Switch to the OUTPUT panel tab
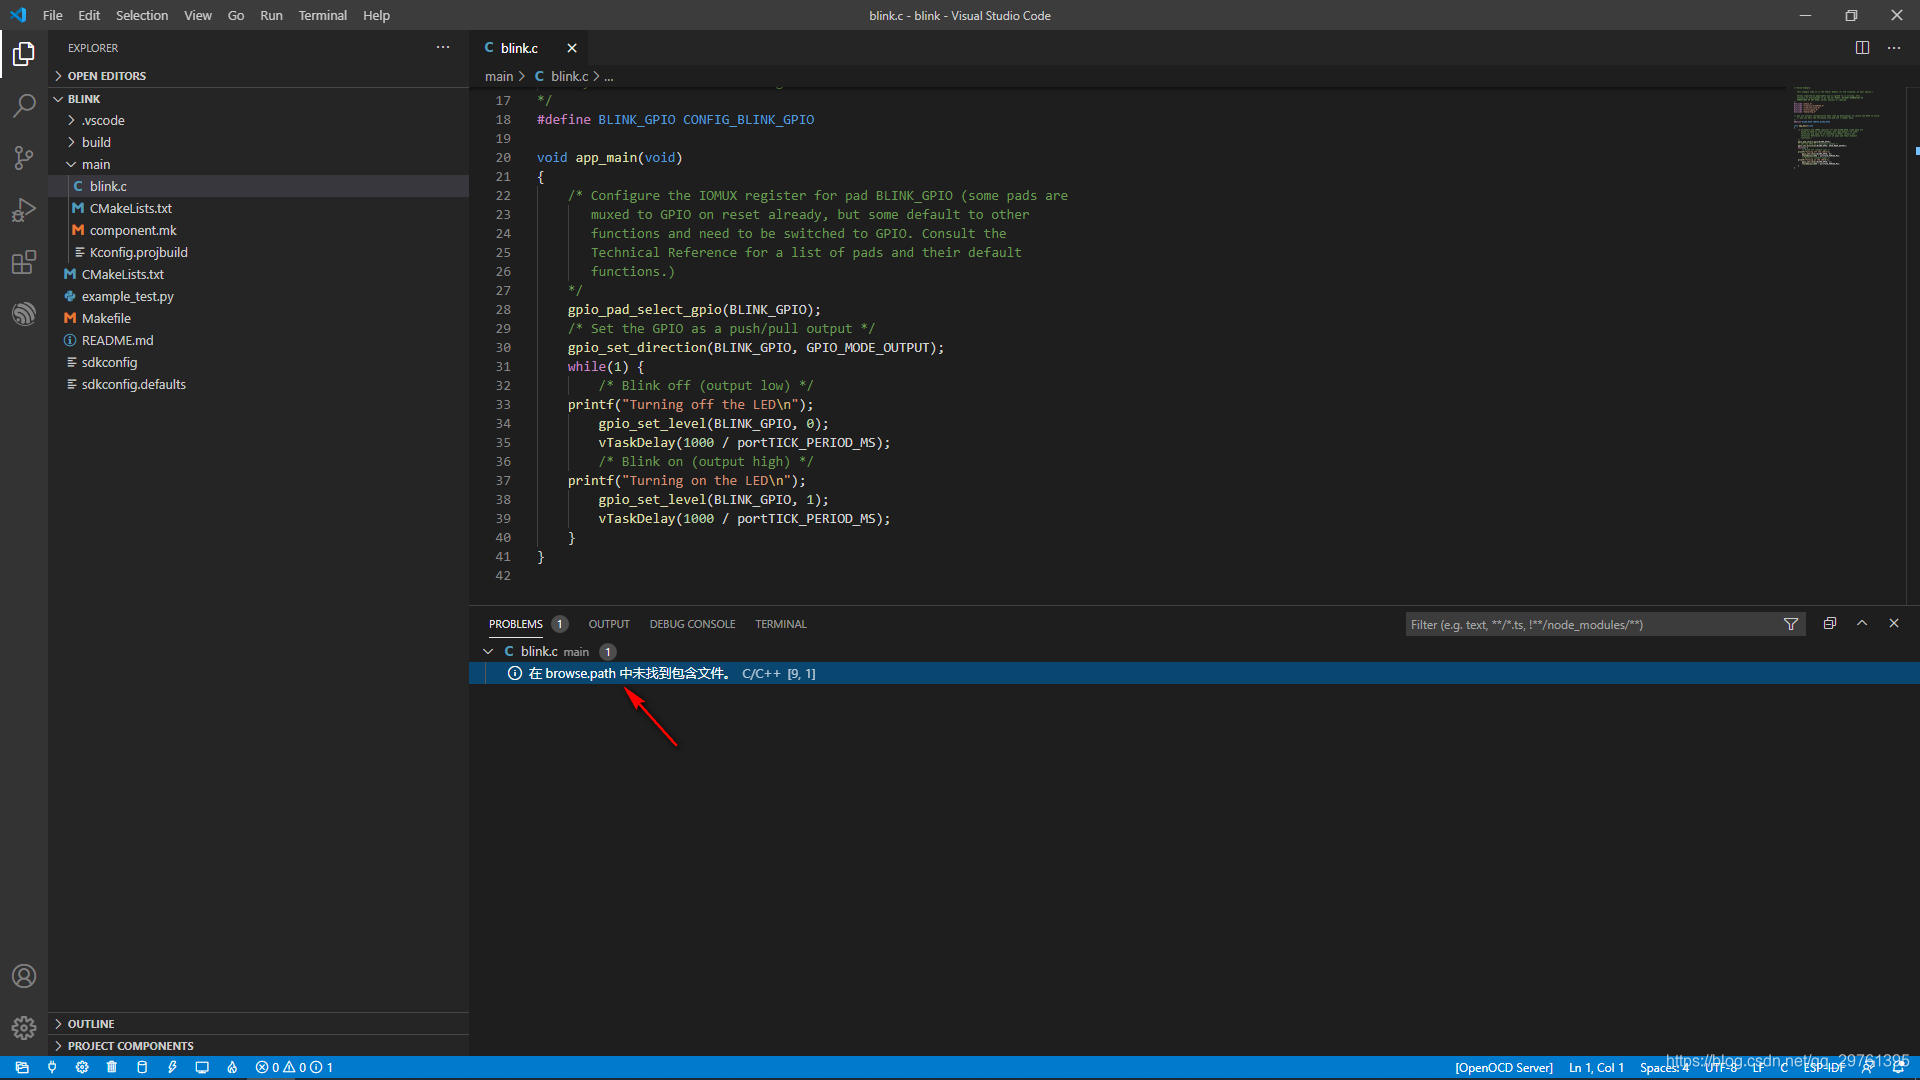Screen dimensions: 1920x1080 tap(609, 624)
